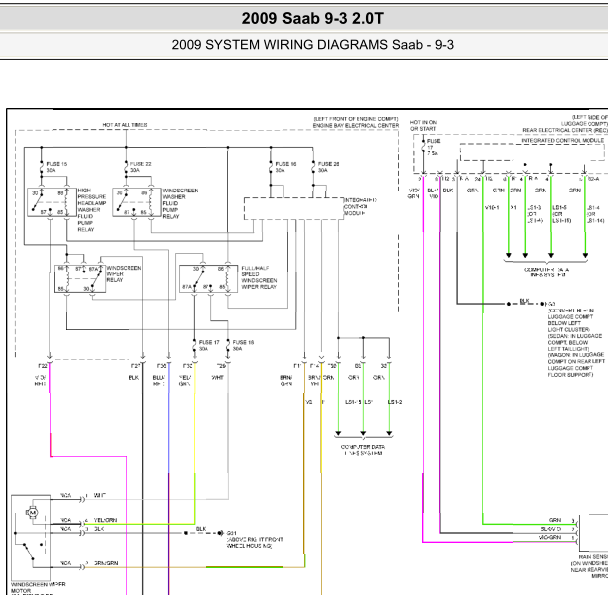The image size is (608, 595).
Task: Click 'WHT' label at wiper motor pin 1
Action: (x=100, y=495)
